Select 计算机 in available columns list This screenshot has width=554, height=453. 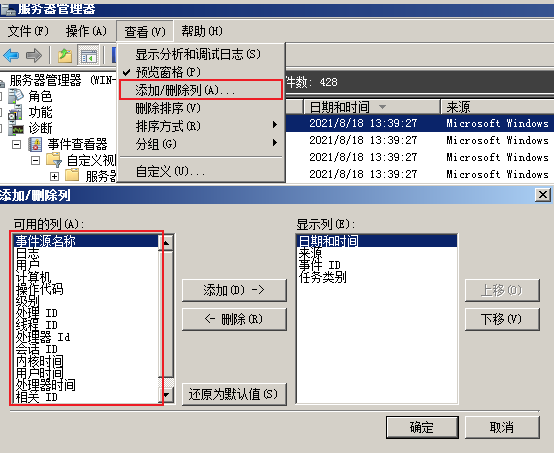click(87, 277)
